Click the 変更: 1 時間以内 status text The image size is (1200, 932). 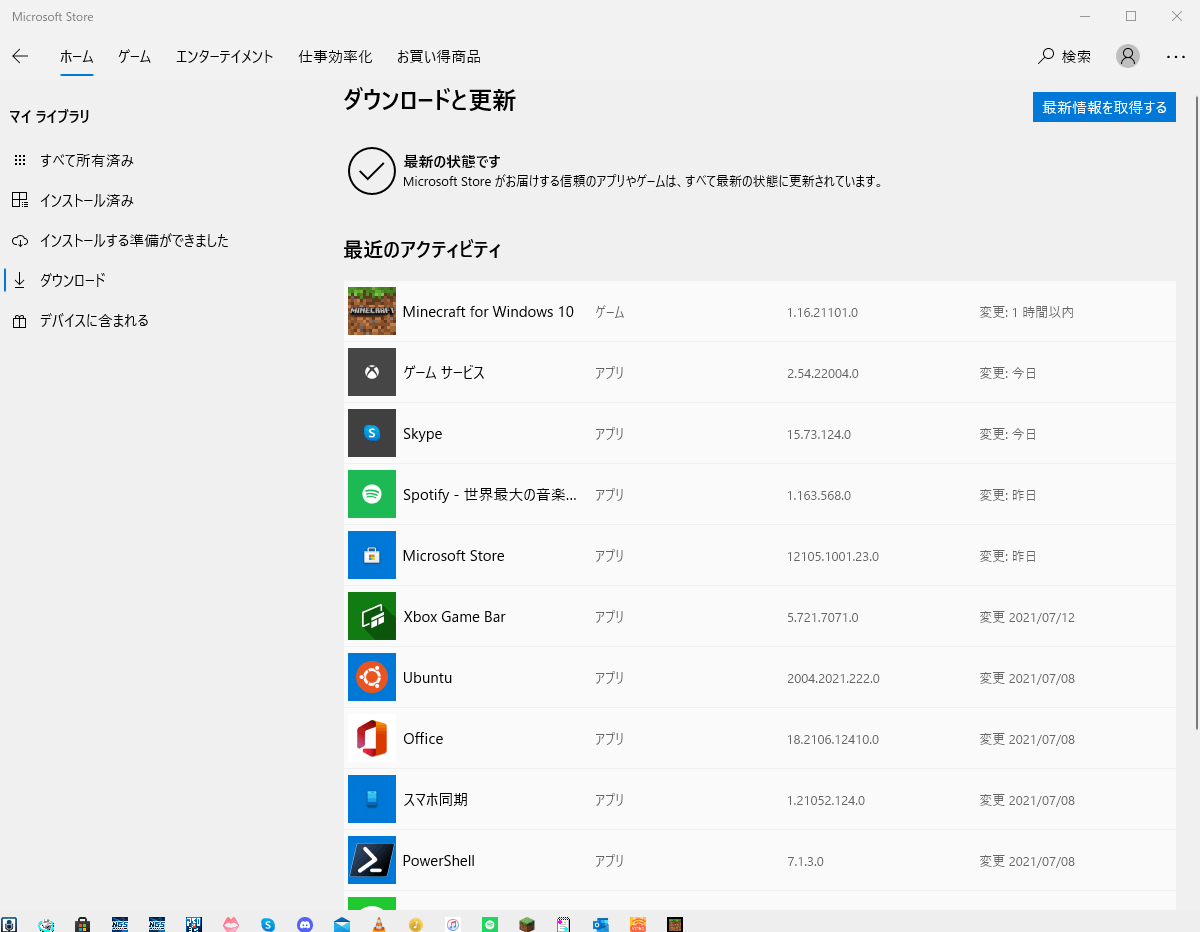click(x=1026, y=313)
